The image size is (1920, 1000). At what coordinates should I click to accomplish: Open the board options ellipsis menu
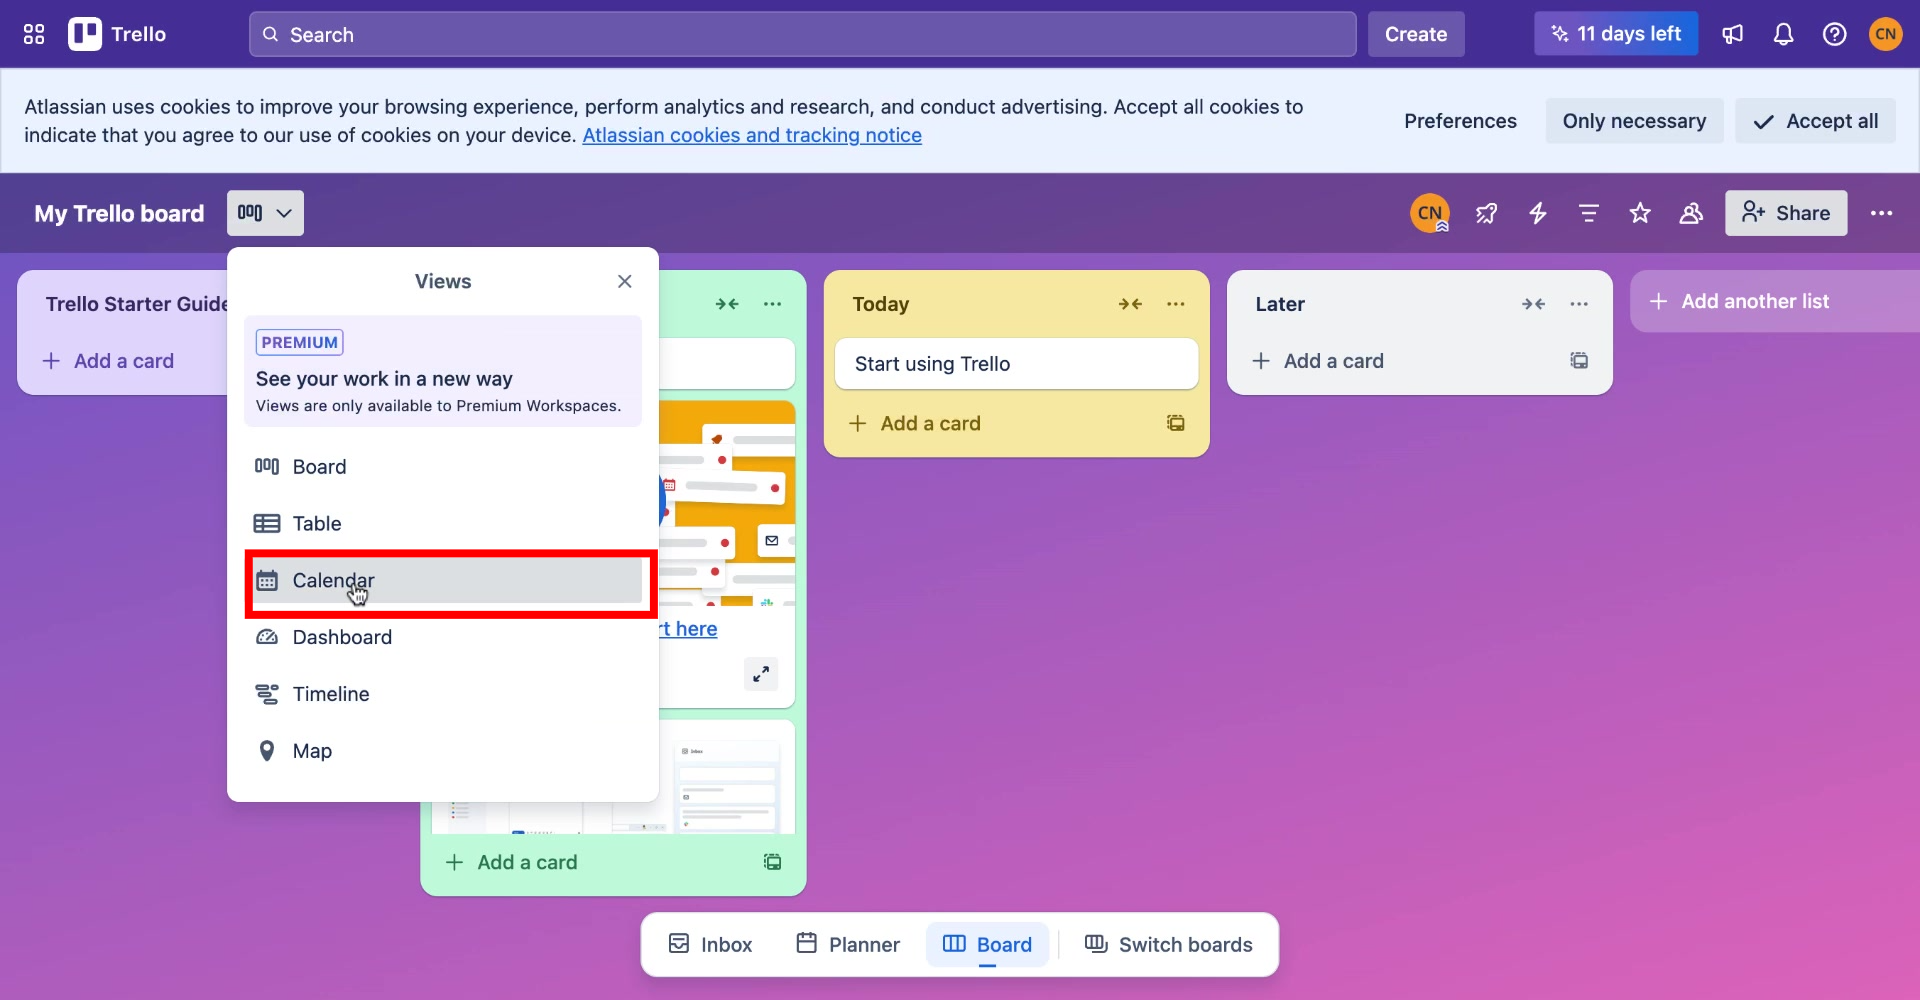[x=1882, y=213]
